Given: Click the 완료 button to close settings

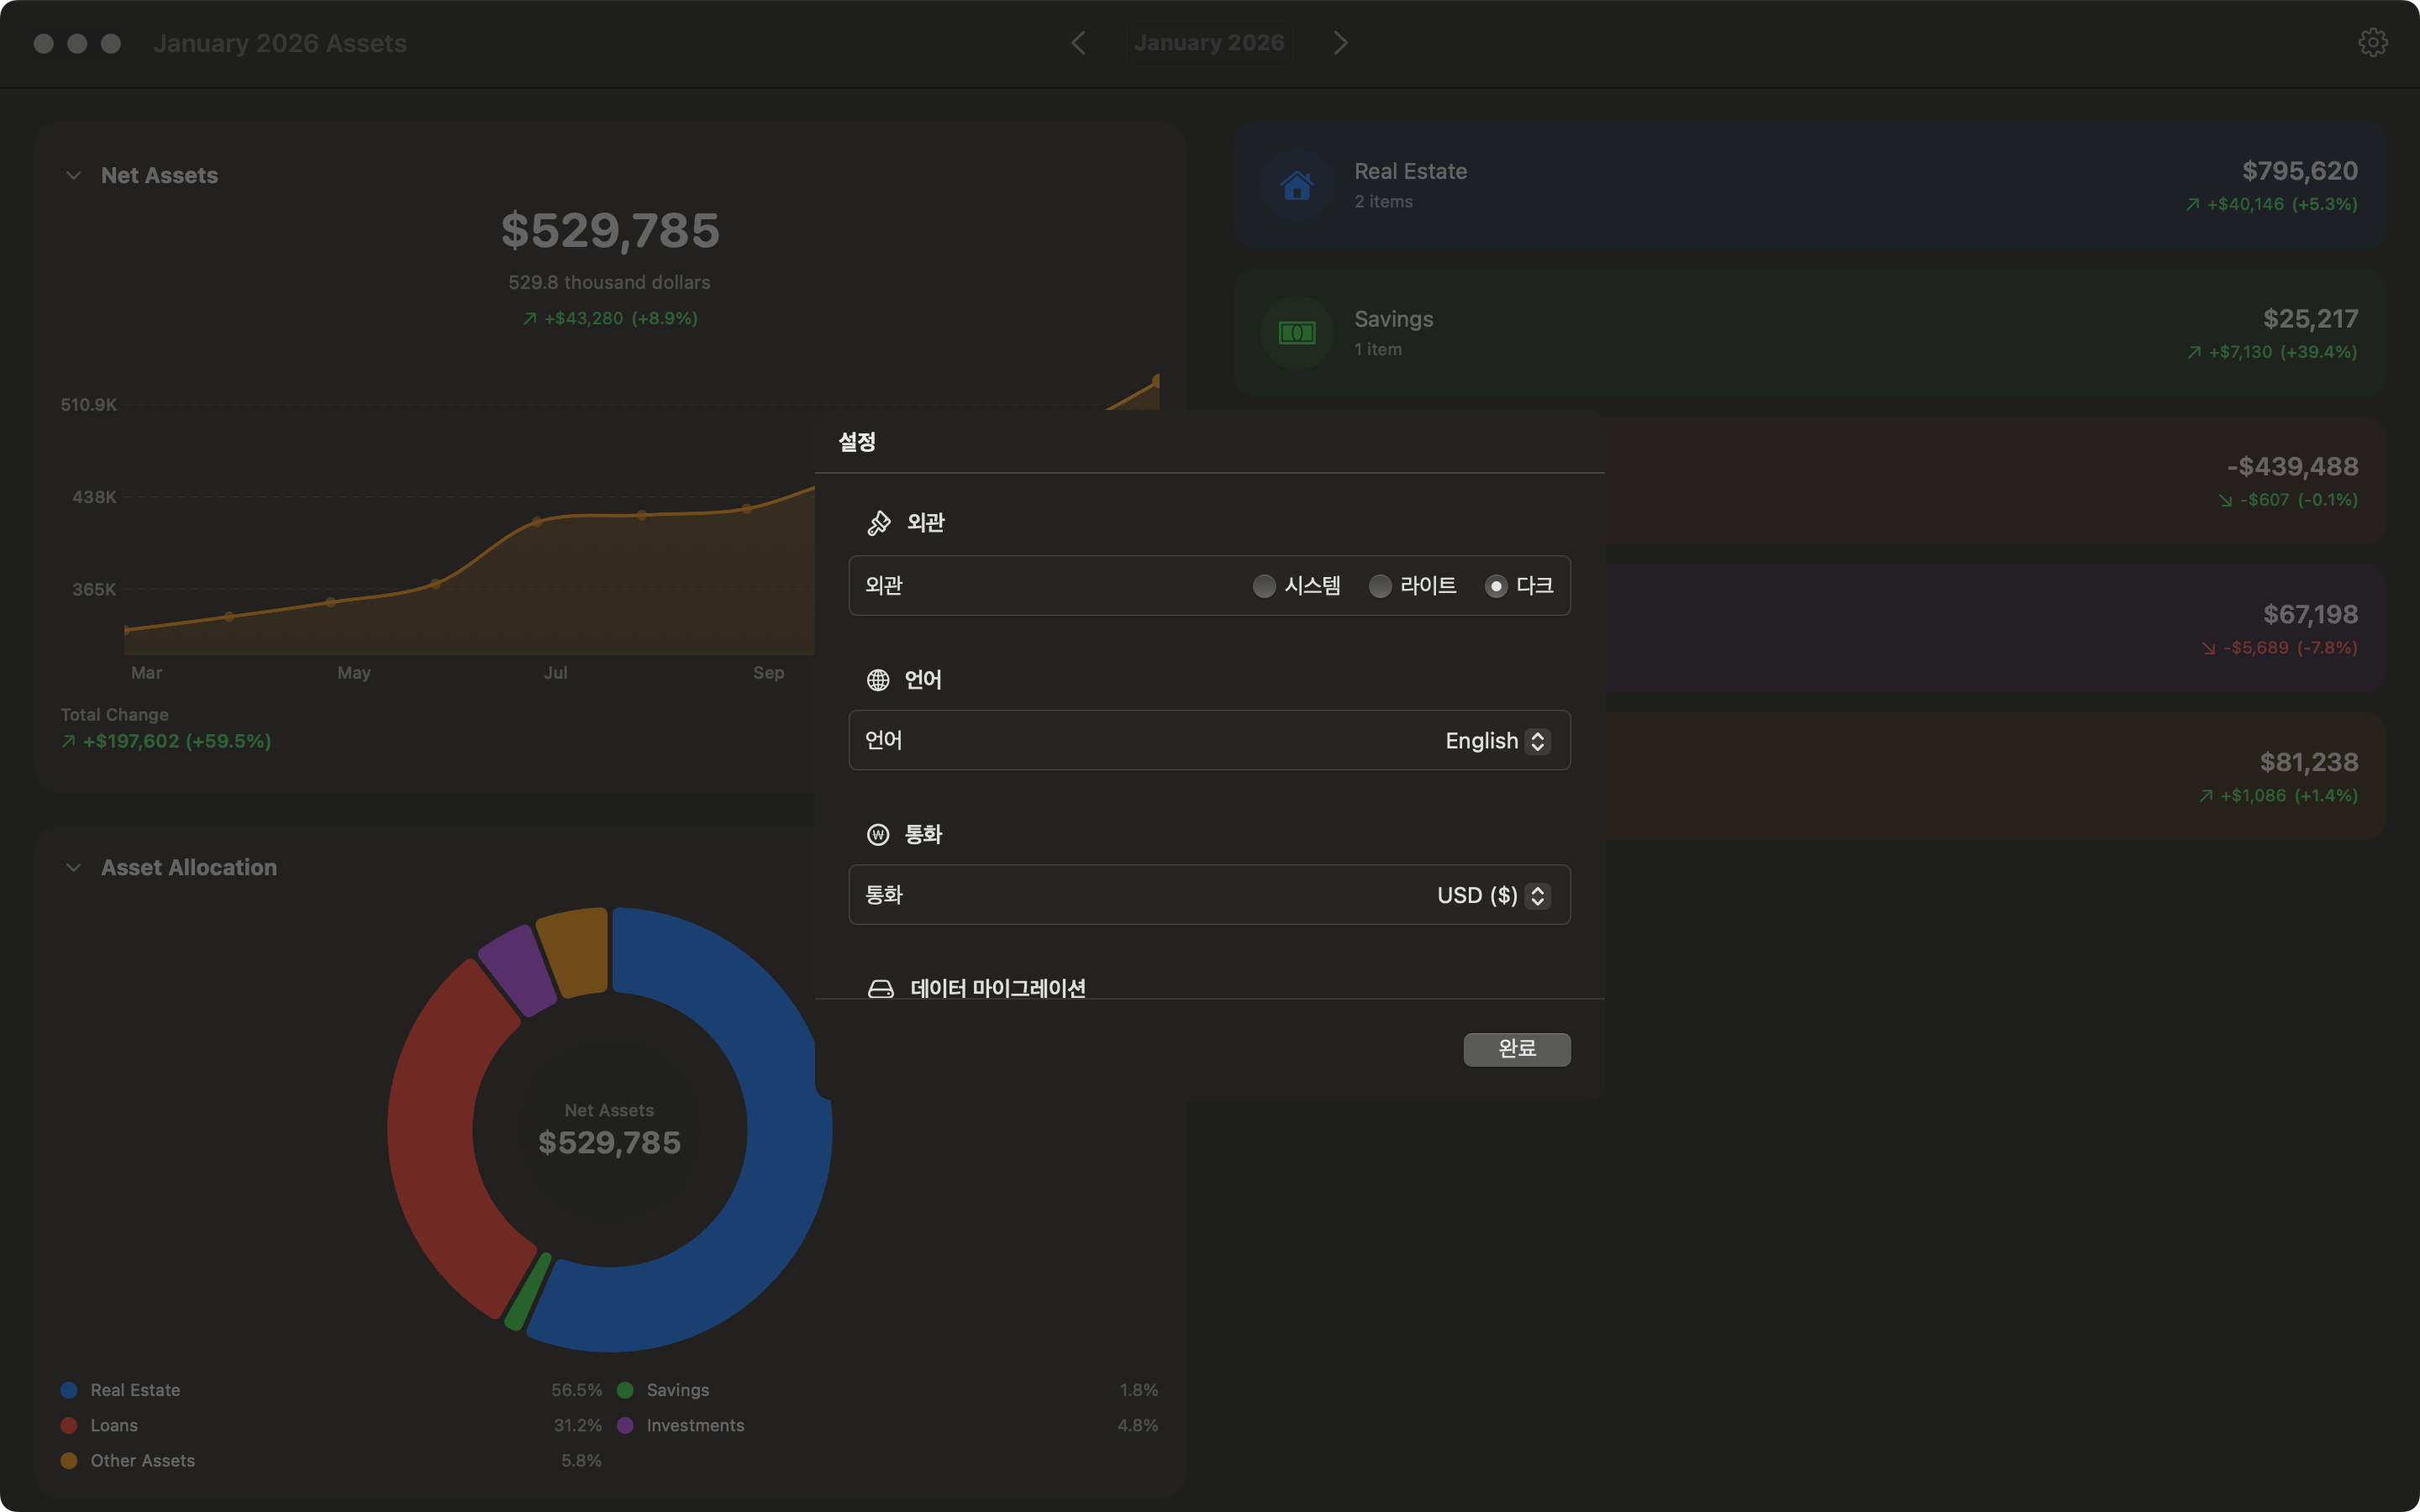Looking at the screenshot, I should [x=1517, y=1049].
